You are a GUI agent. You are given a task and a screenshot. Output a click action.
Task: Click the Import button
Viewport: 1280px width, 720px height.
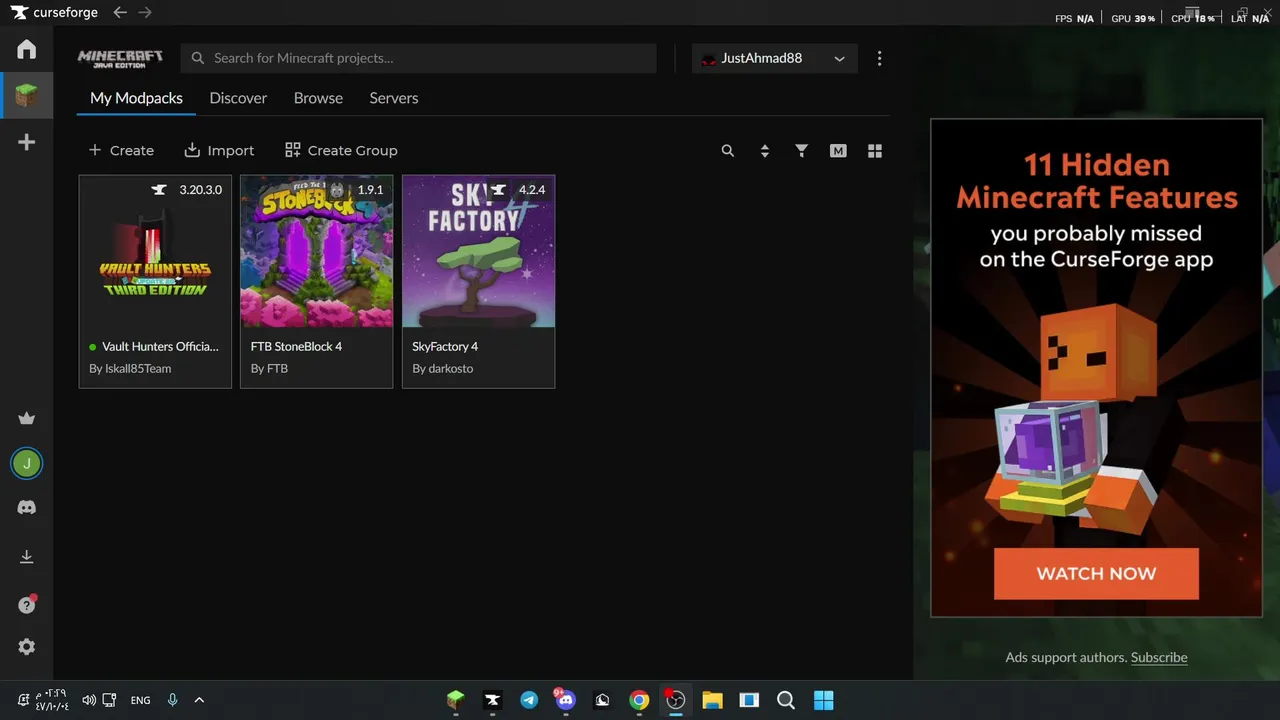219,150
